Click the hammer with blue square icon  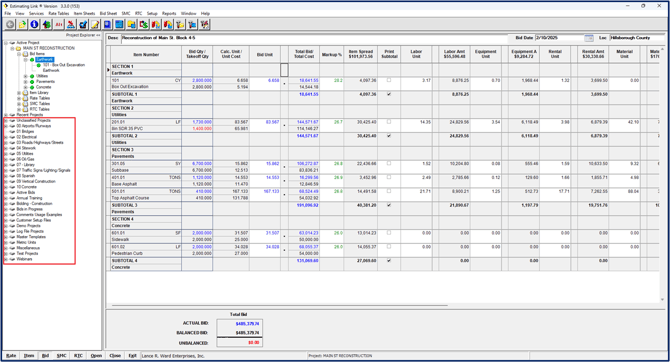[x=192, y=24]
